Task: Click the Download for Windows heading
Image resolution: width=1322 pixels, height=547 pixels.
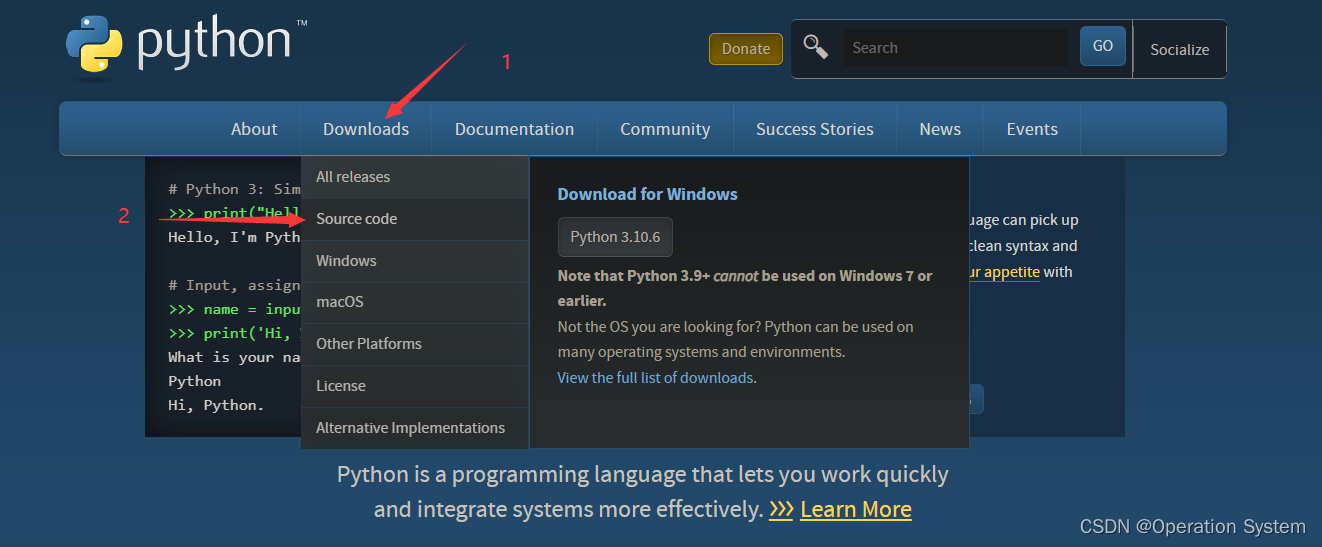Action: (x=647, y=194)
